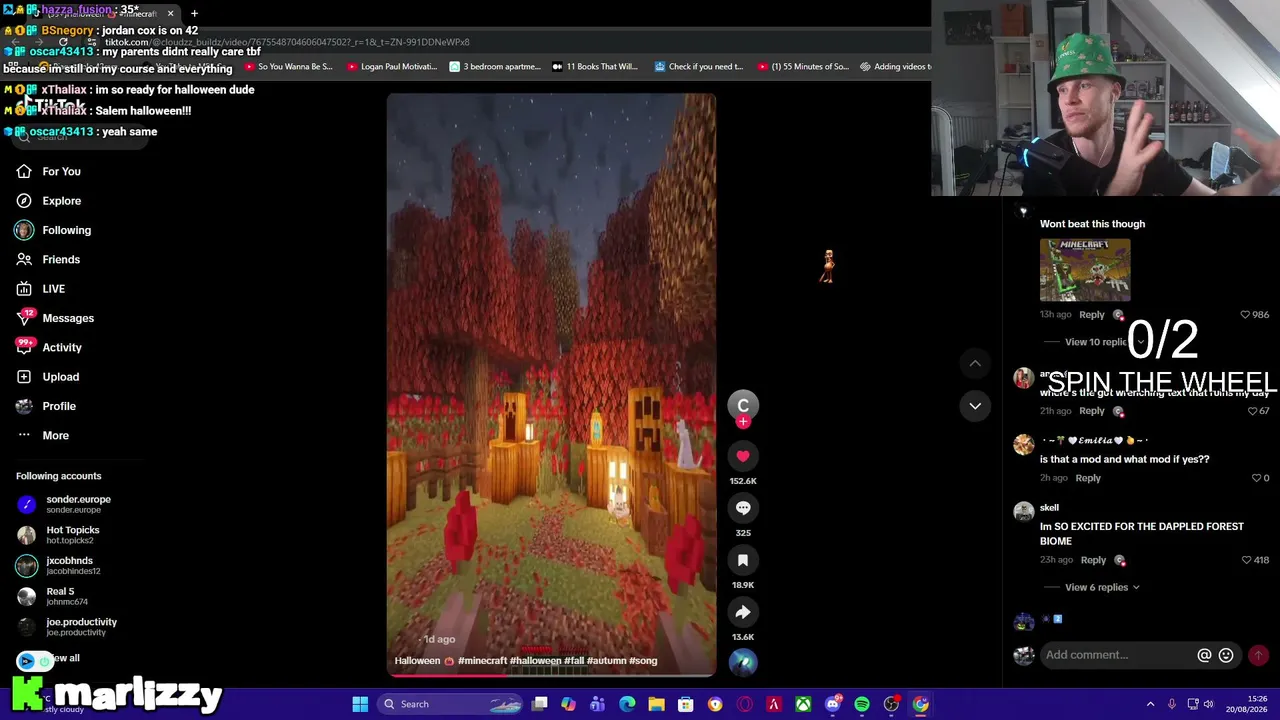This screenshot has height=720, width=1280.
Task: Go to the previous video
Action: pos(975,363)
